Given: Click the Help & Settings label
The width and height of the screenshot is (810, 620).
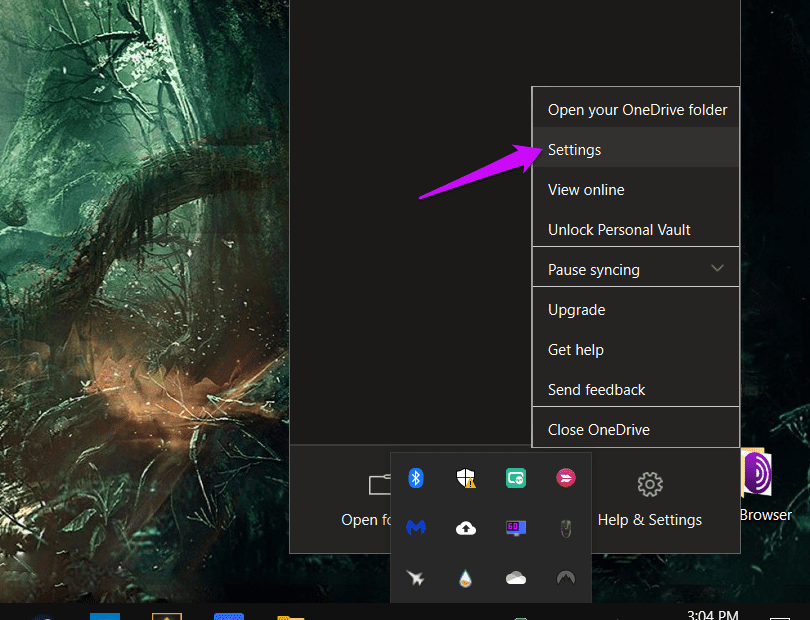Looking at the screenshot, I should point(649,520).
